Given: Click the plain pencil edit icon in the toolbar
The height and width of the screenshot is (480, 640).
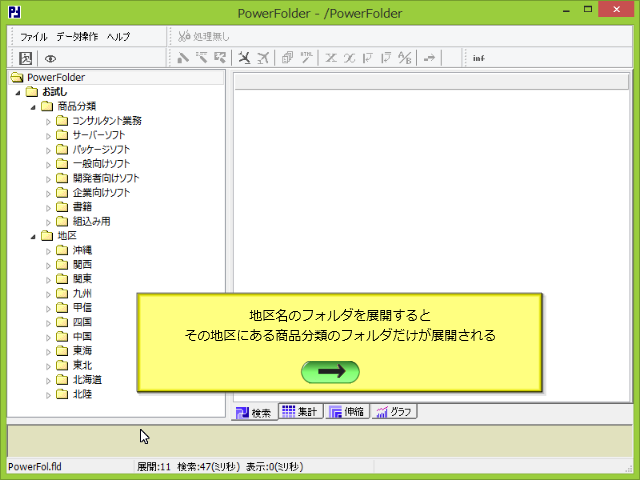Looking at the screenshot, I should coord(183,58).
